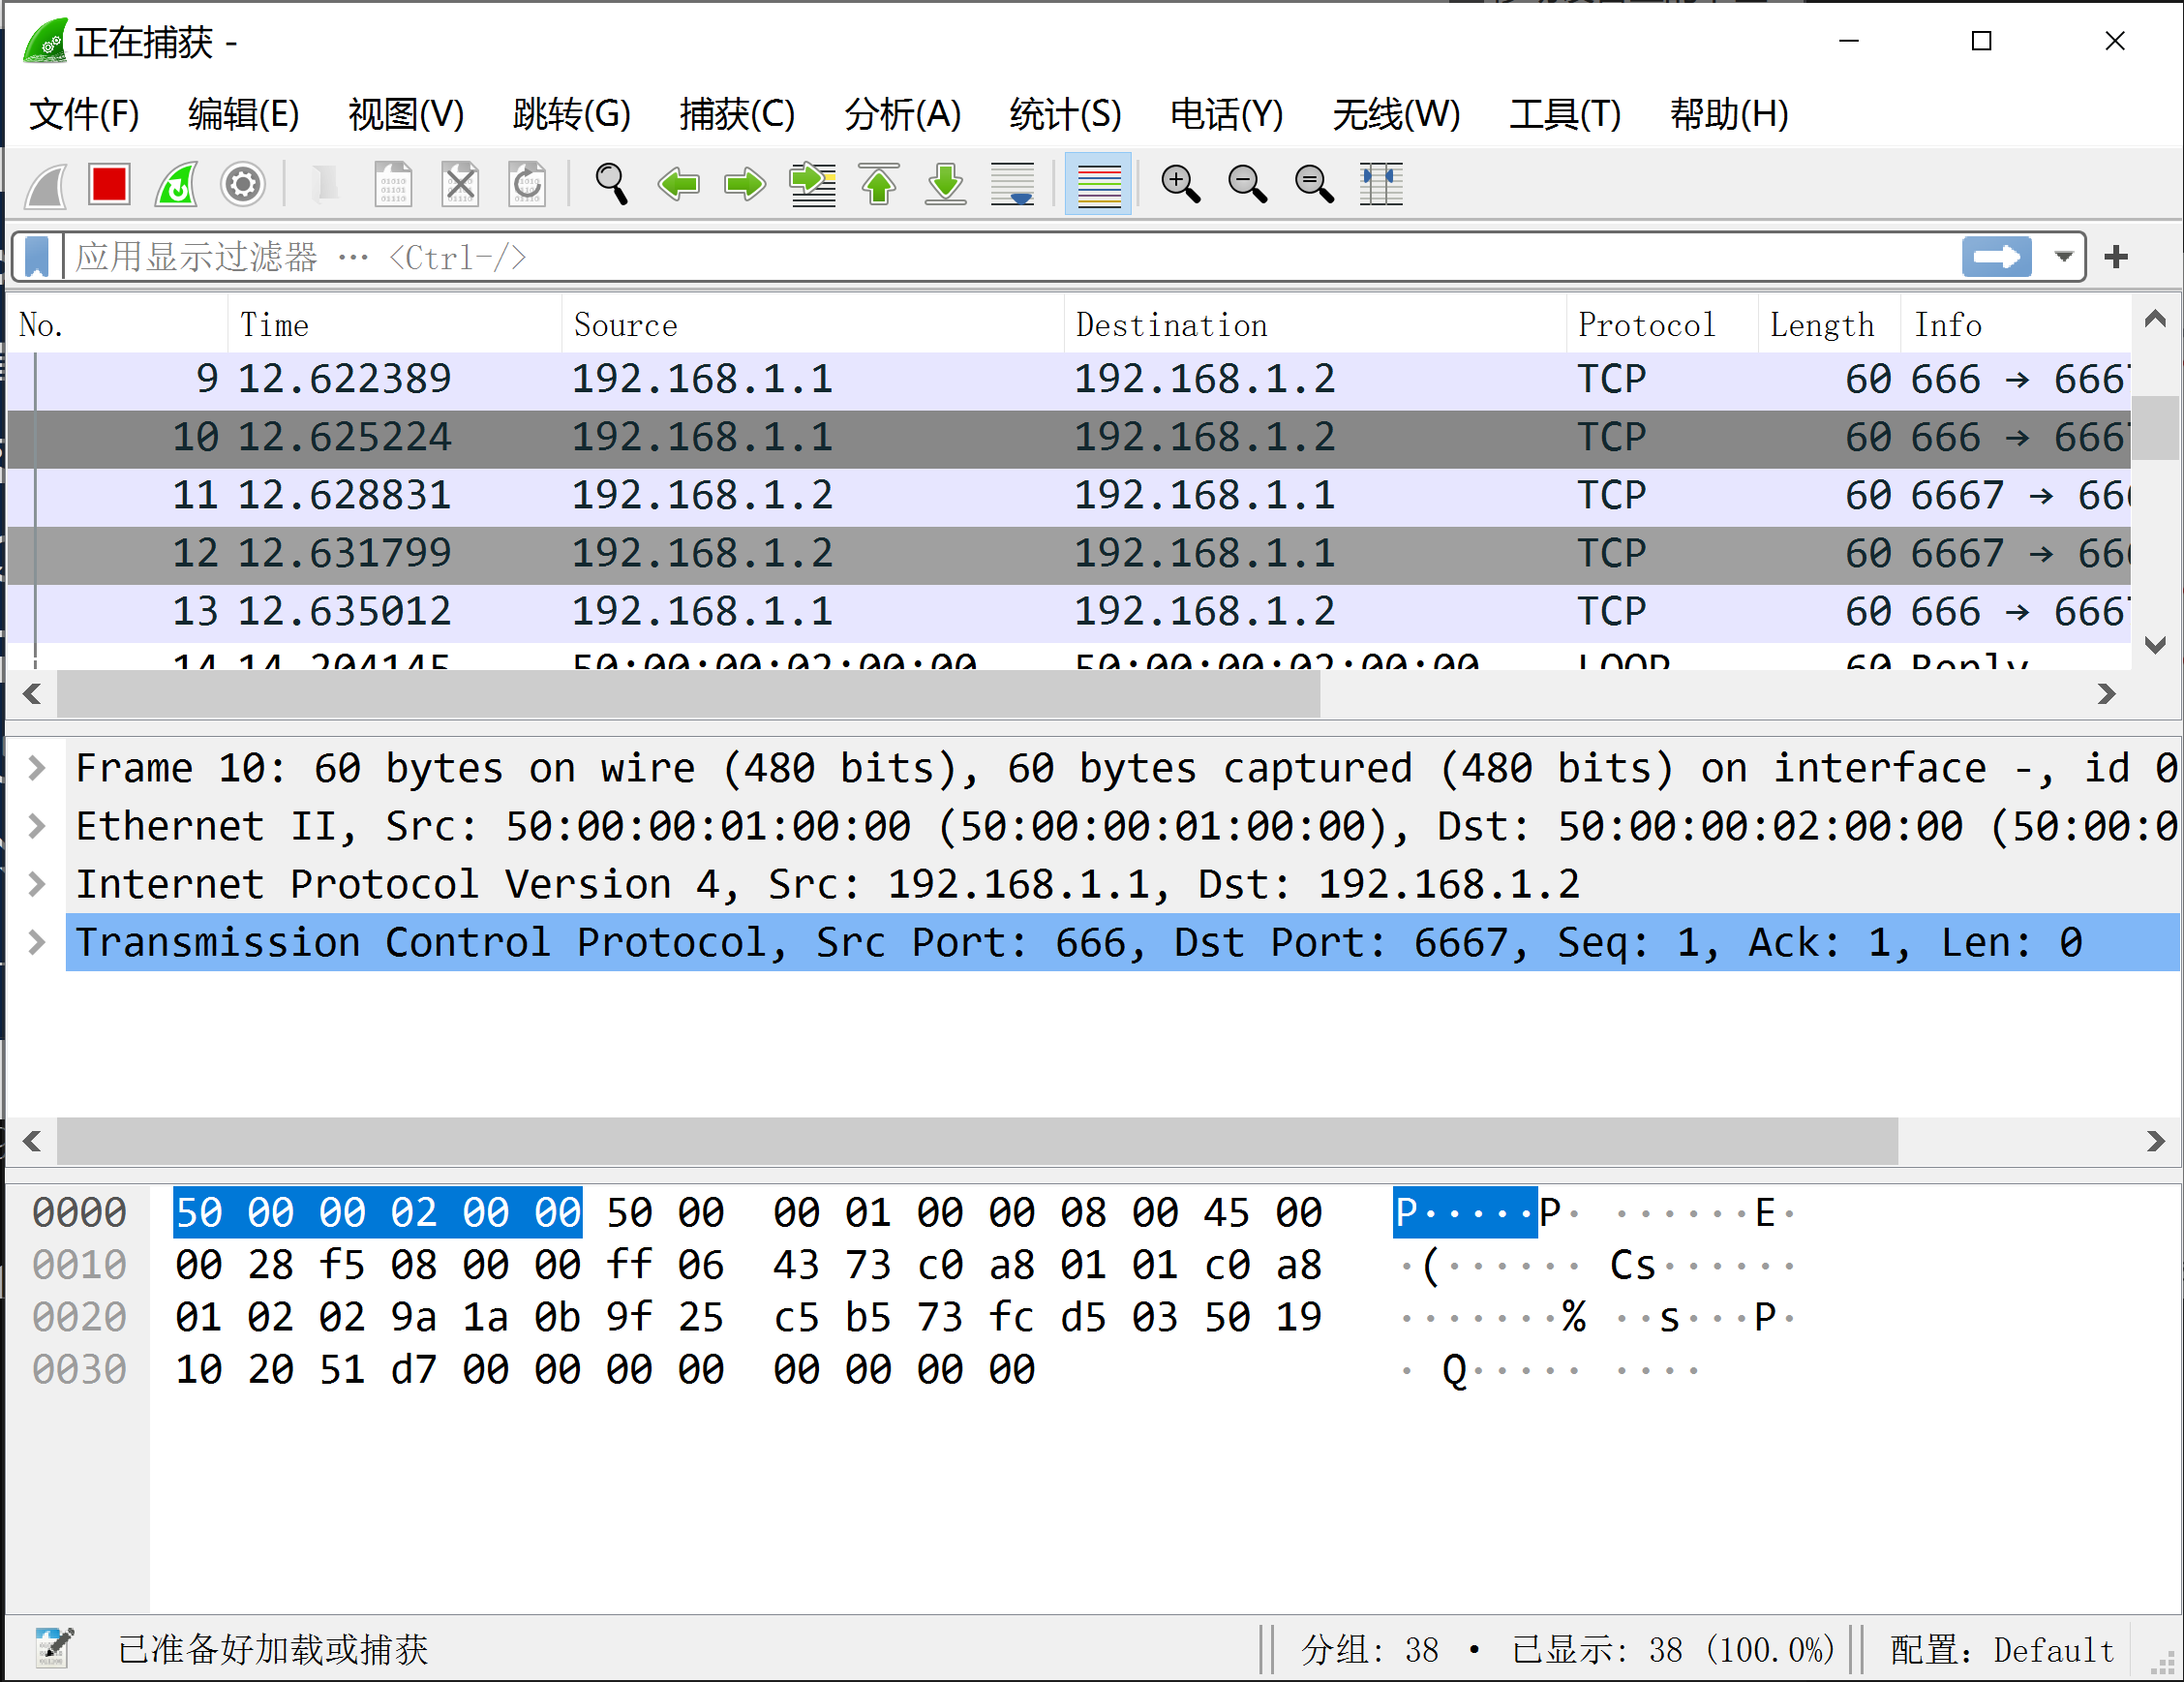Zoom in main window text
Viewport: 2184px width, 1682px height.
pyautogui.click(x=1180, y=185)
